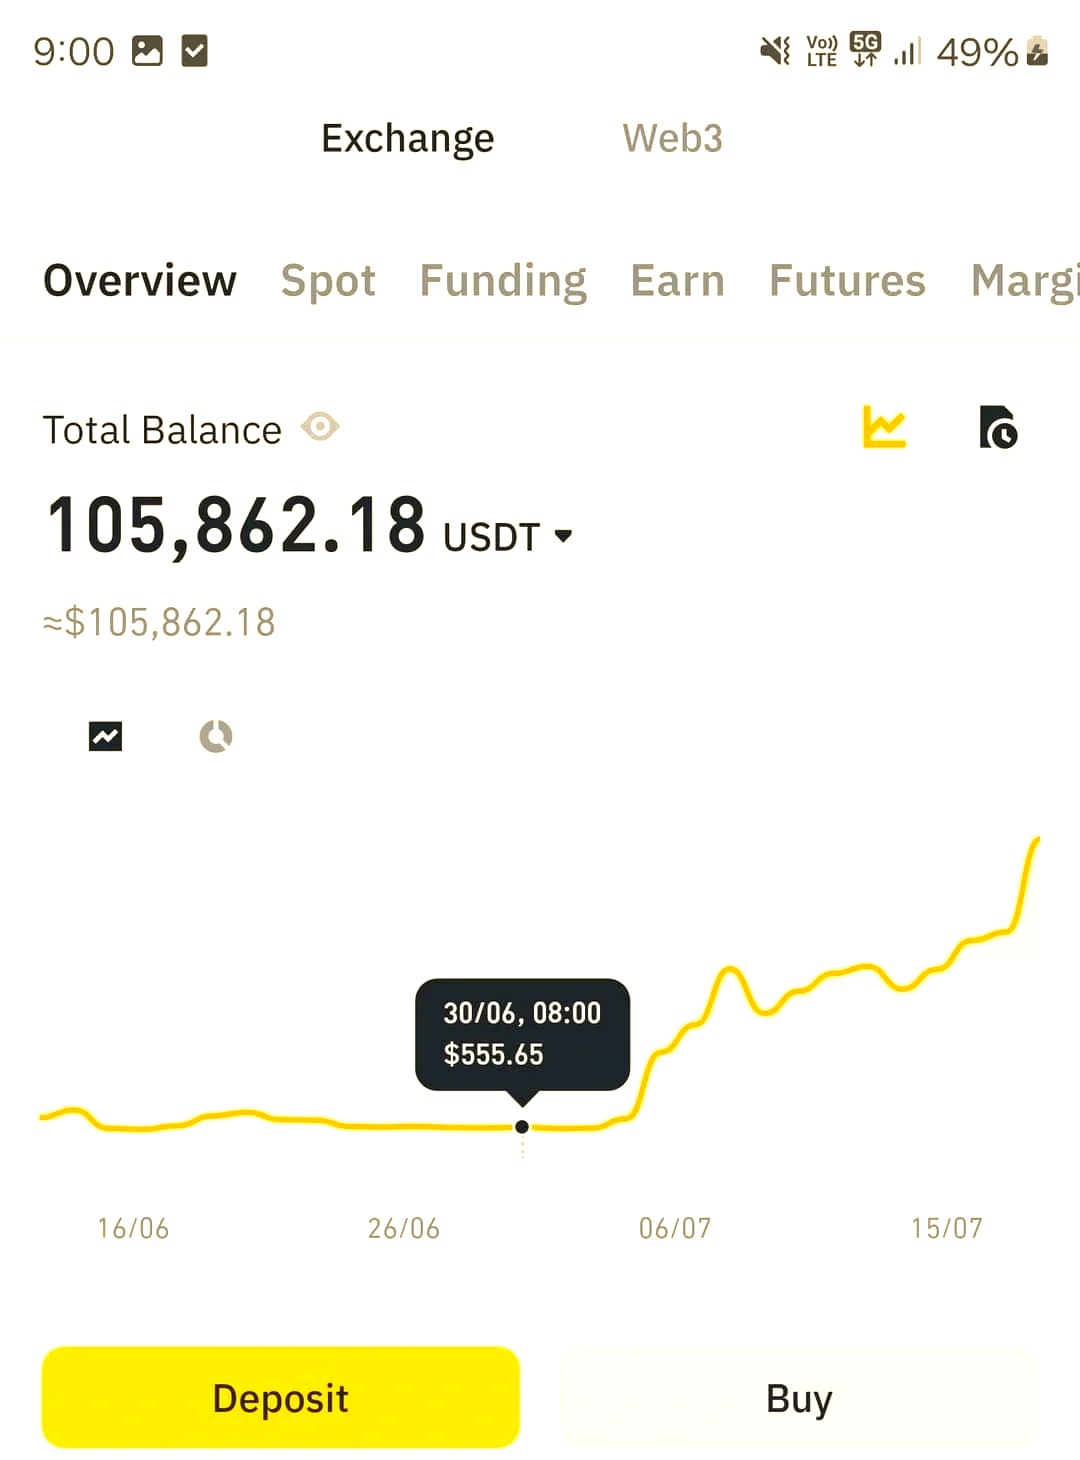Switch to the pie chart allocation icon
The height and width of the screenshot is (1460, 1080).
click(216, 736)
